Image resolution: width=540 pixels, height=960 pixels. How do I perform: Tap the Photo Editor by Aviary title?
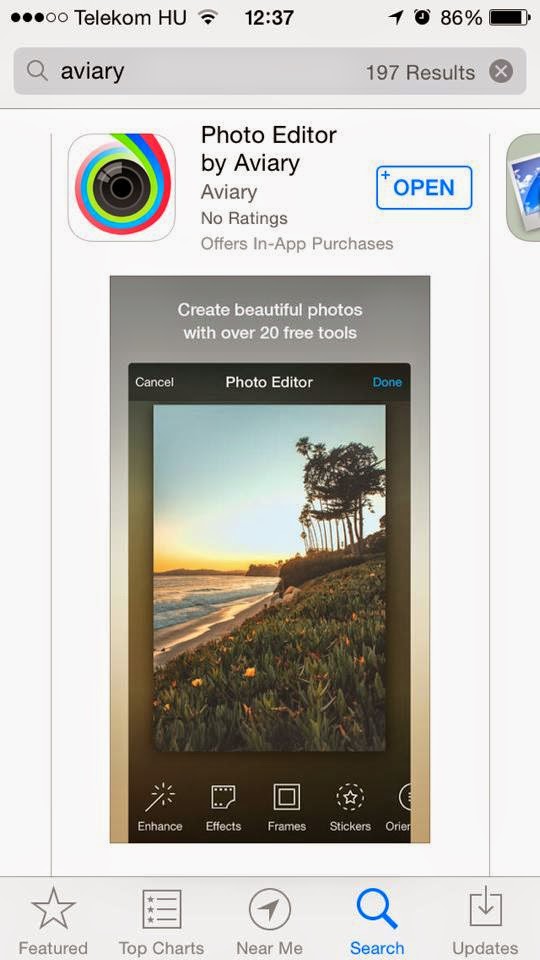[x=269, y=149]
